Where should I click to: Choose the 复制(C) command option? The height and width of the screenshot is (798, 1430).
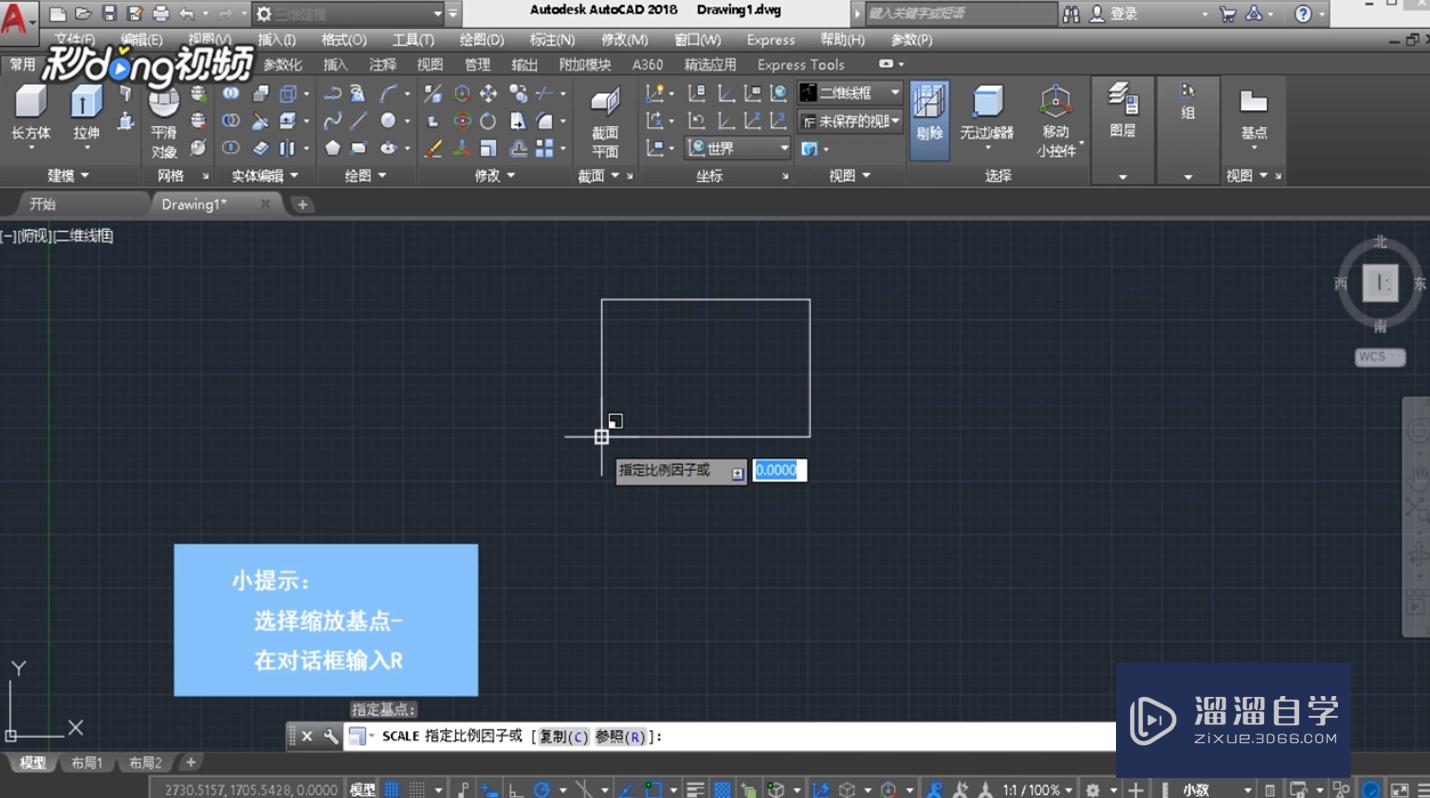564,736
